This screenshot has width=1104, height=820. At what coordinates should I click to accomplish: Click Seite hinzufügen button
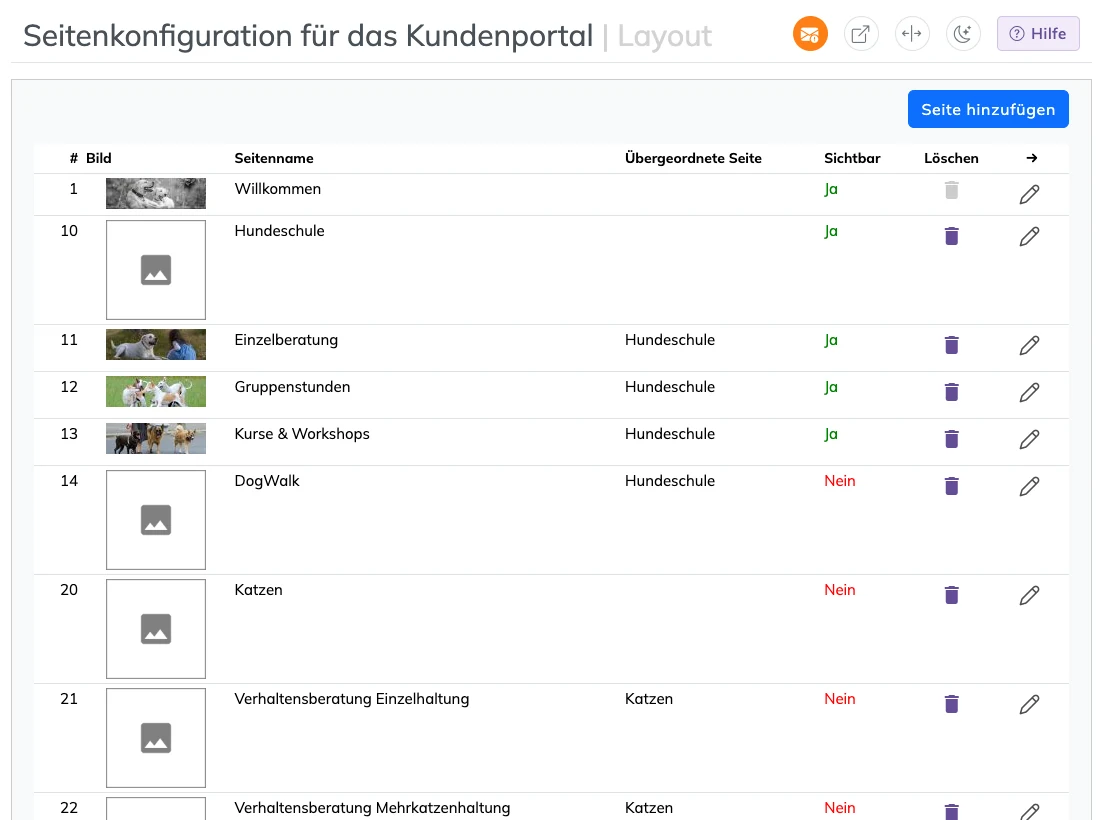988,109
